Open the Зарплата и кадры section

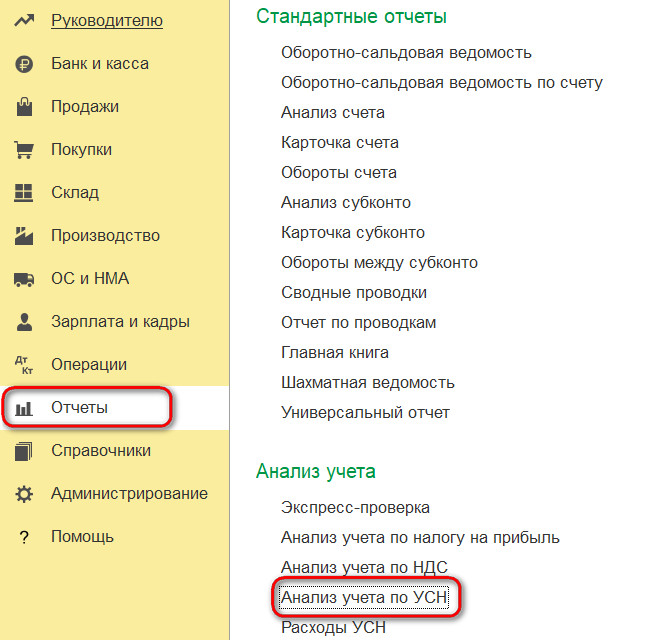(x=120, y=322)
